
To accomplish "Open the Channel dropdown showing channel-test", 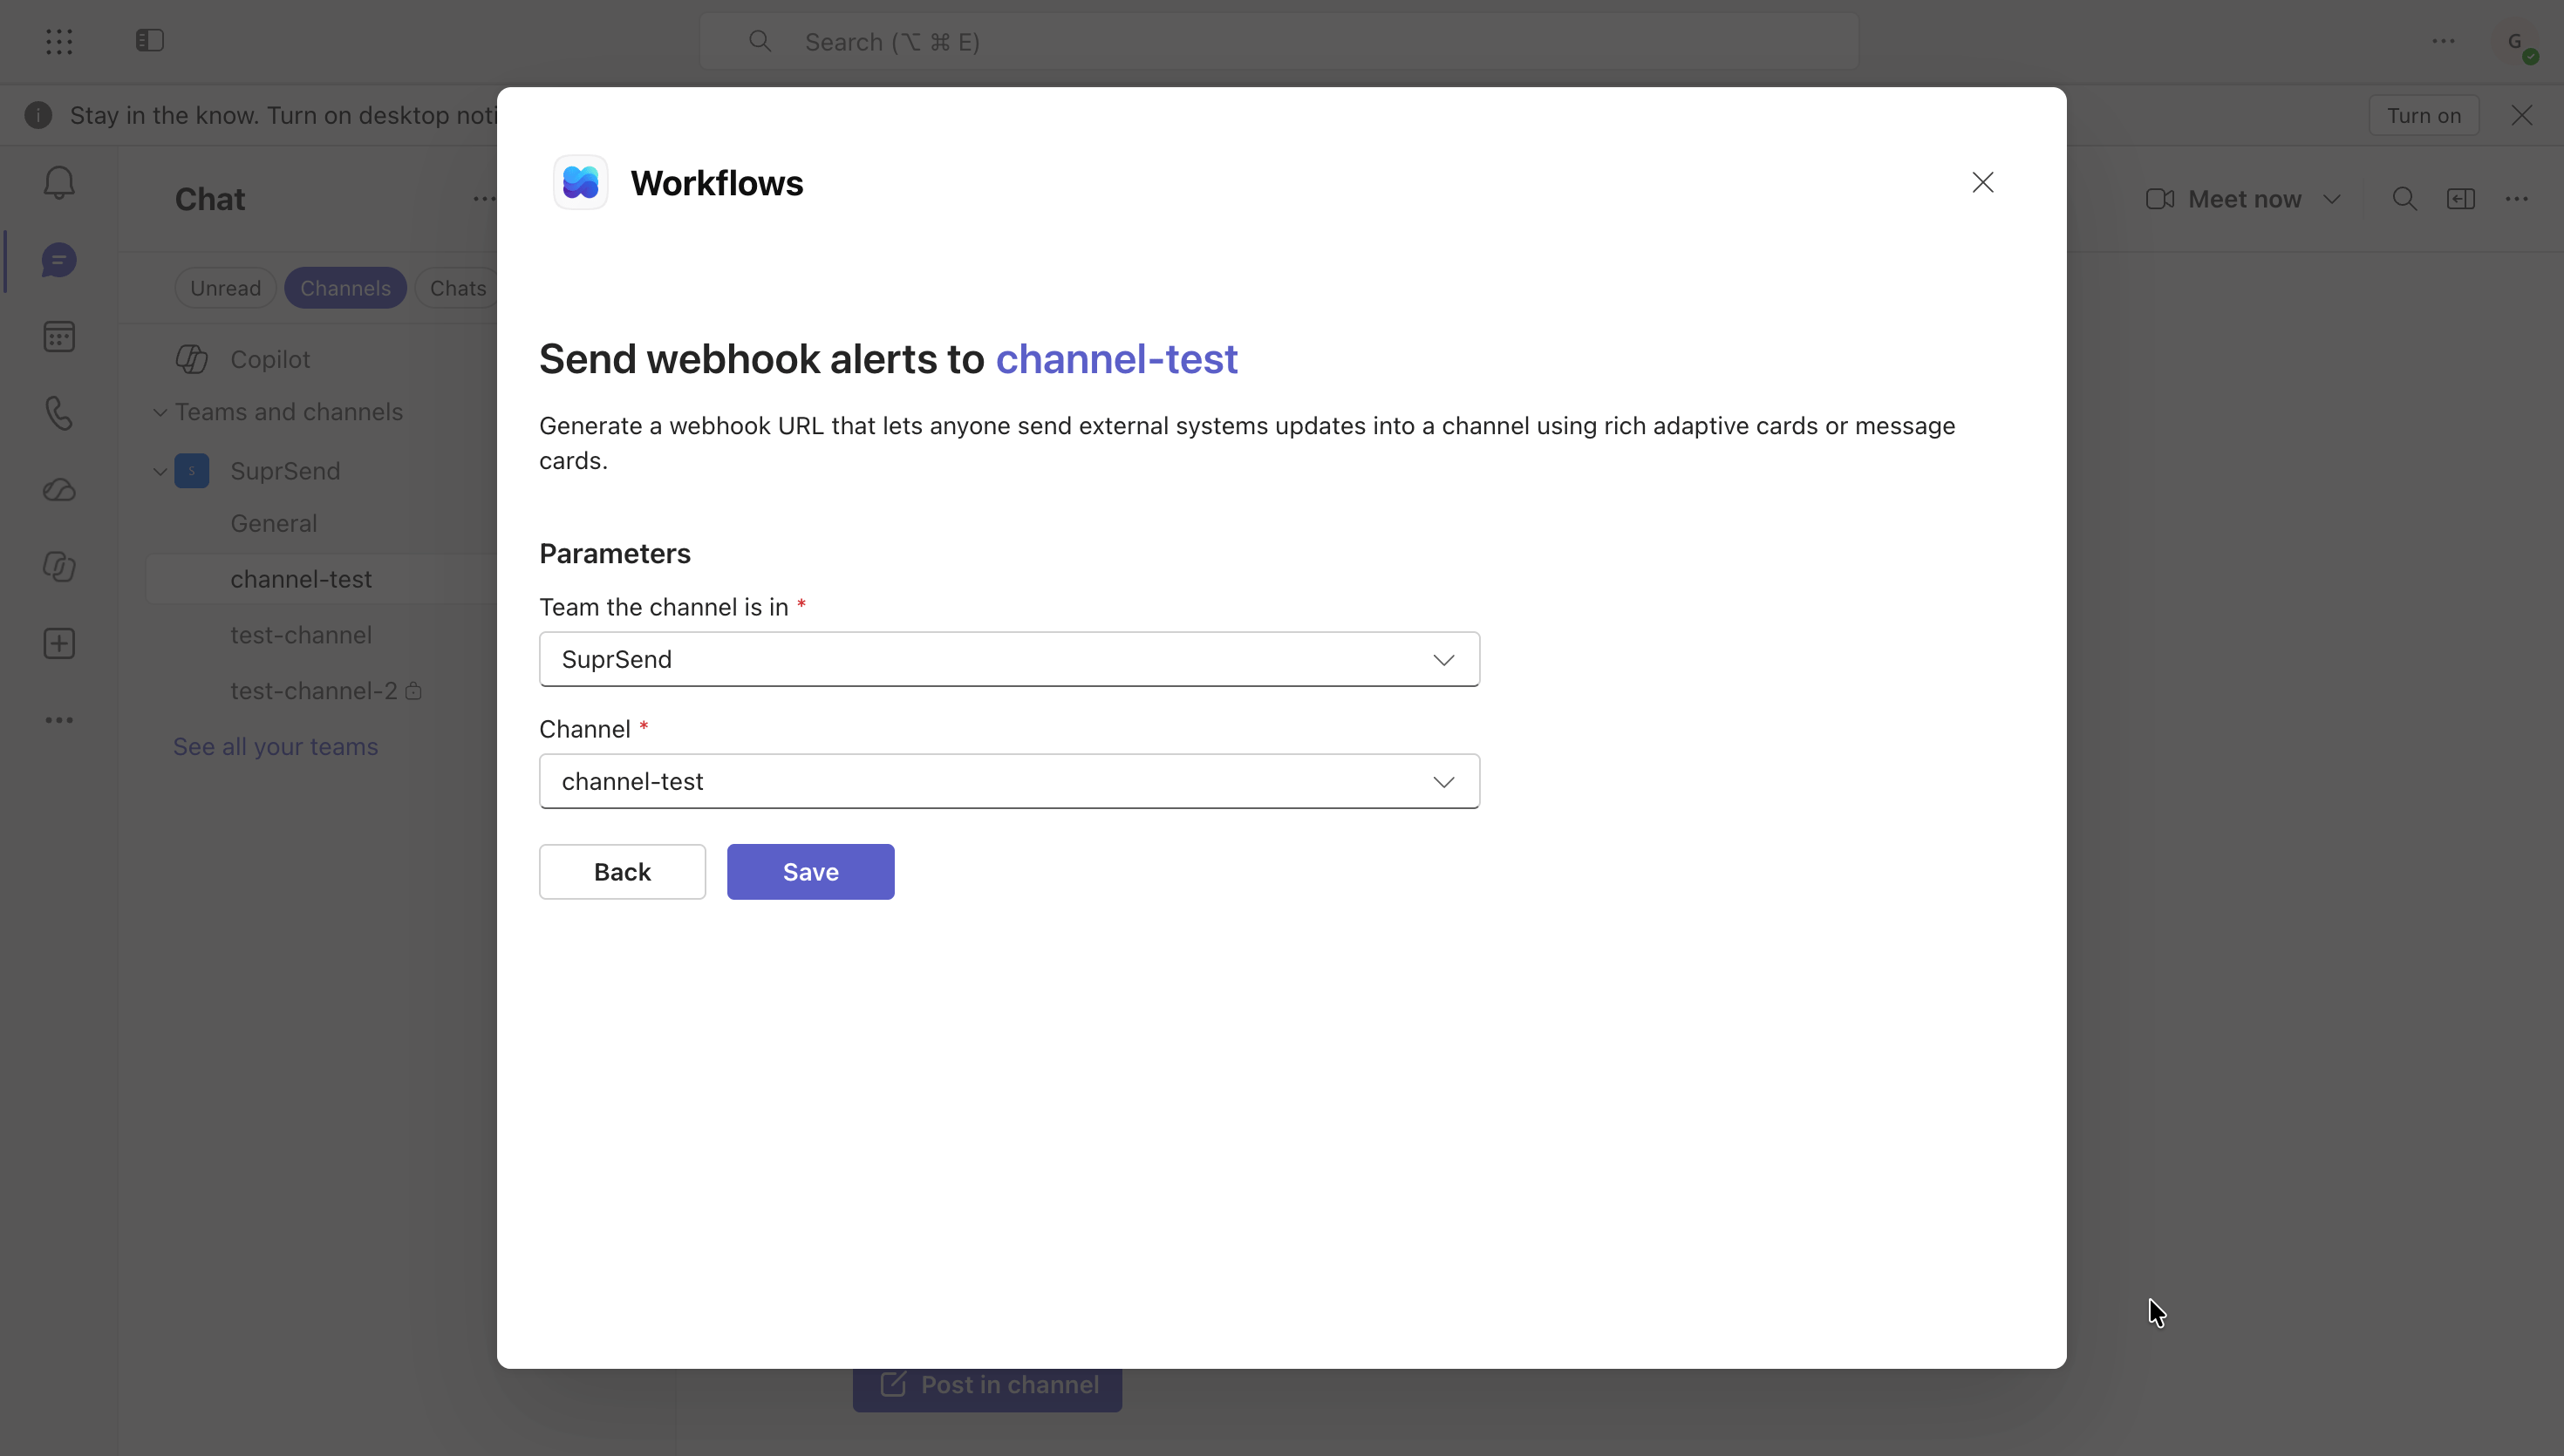I will click(1009, 781).
